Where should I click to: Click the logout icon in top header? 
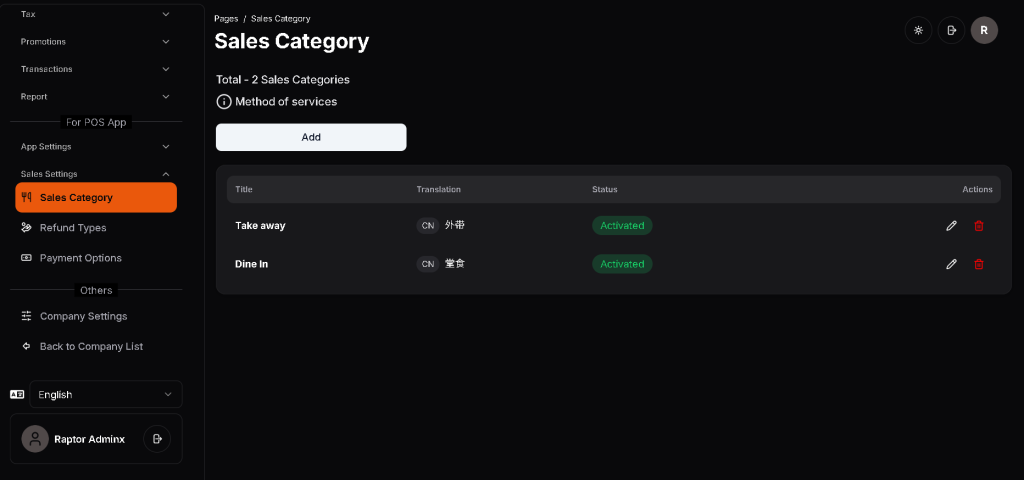(951, 30)
